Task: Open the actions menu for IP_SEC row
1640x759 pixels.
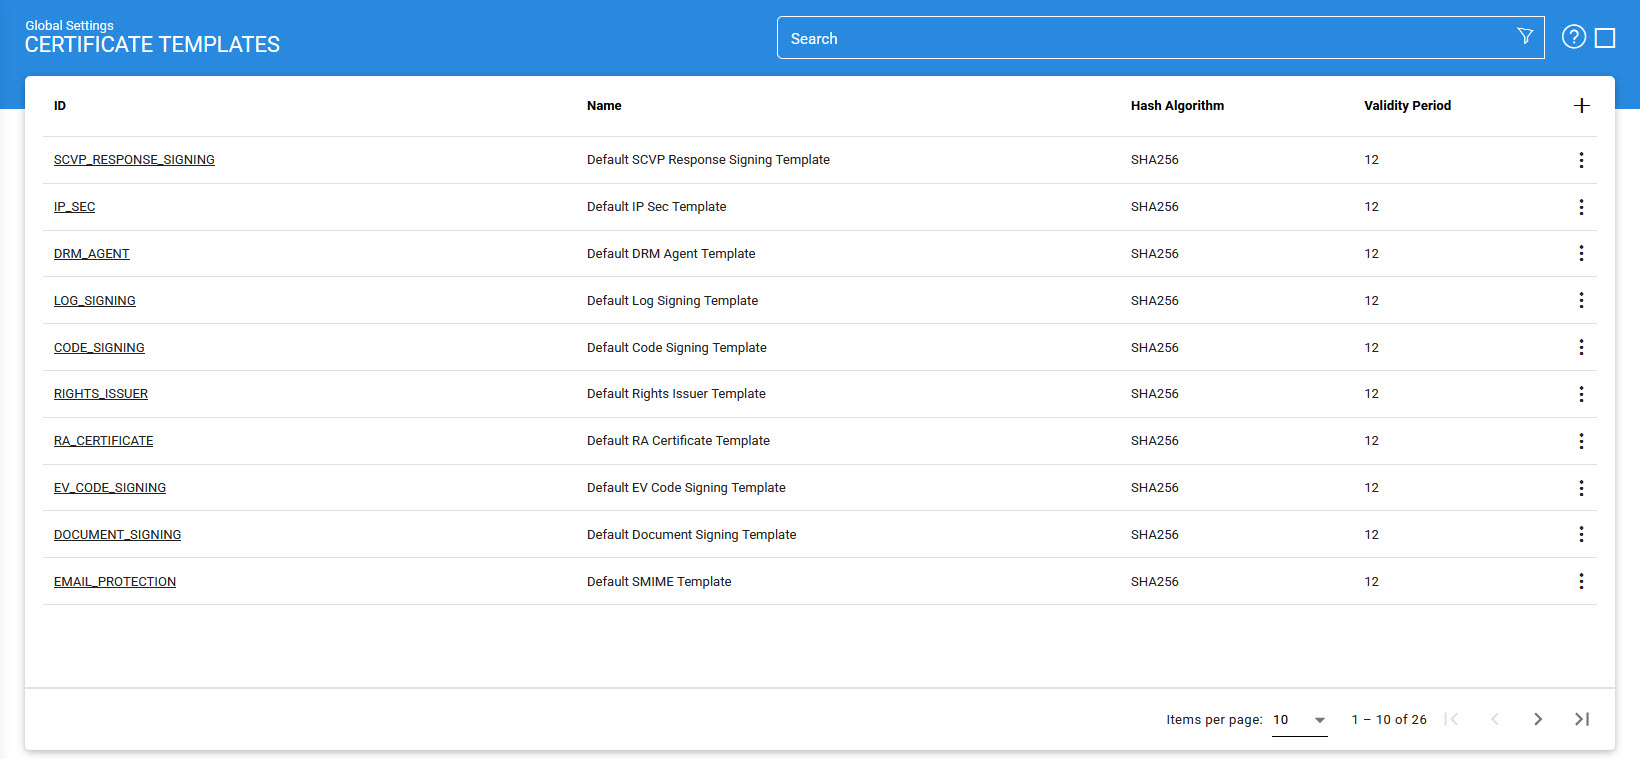Action: coord(1581,207)
